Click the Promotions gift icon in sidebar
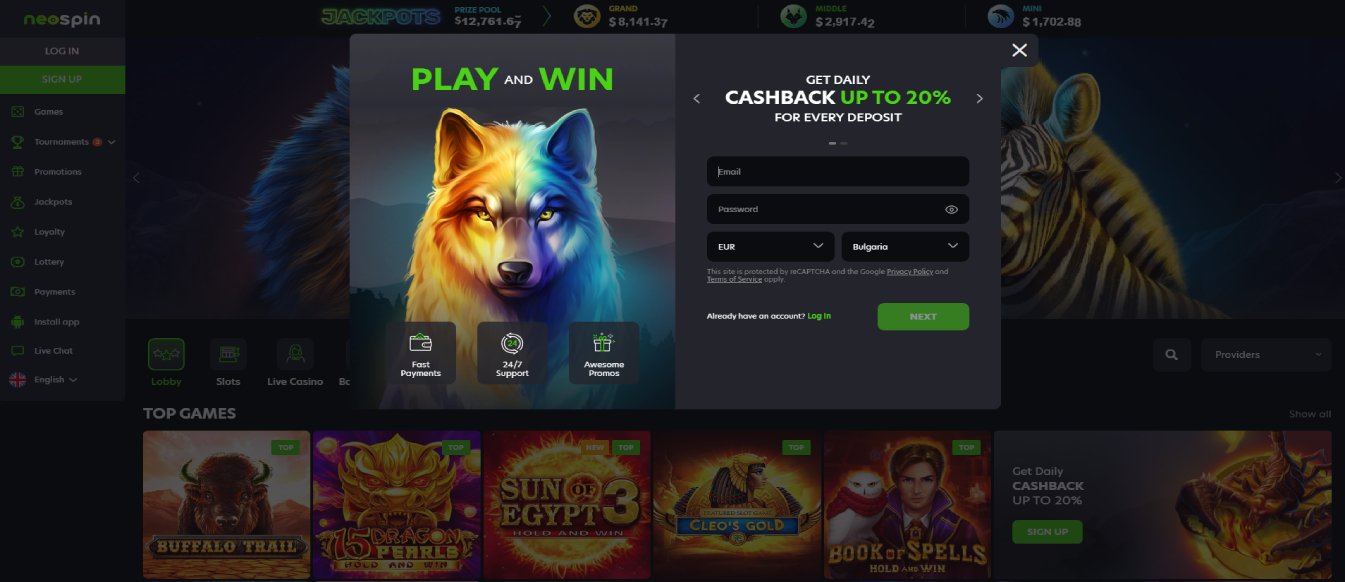The height and width of the screenshot is (582, 1345). tap(17, 172)
